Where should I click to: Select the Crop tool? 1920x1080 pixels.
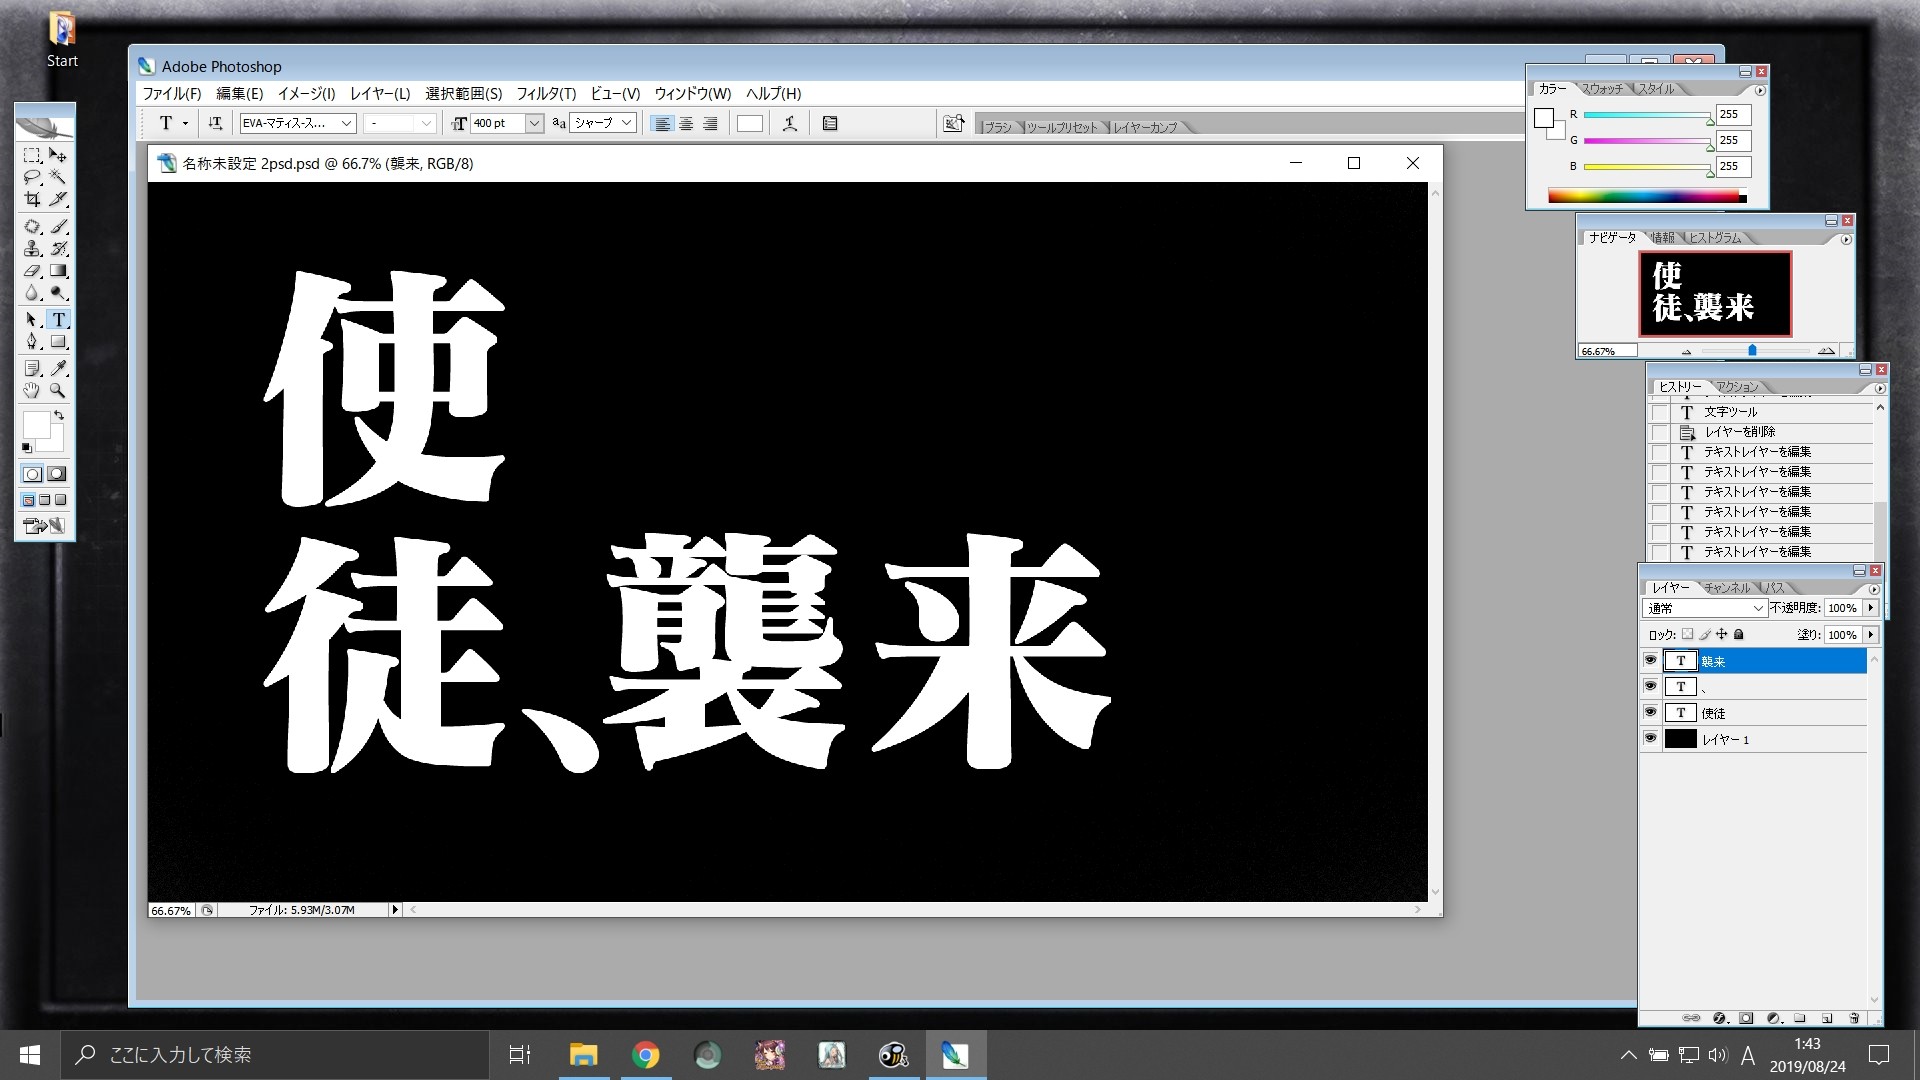(x=32, y=199)
